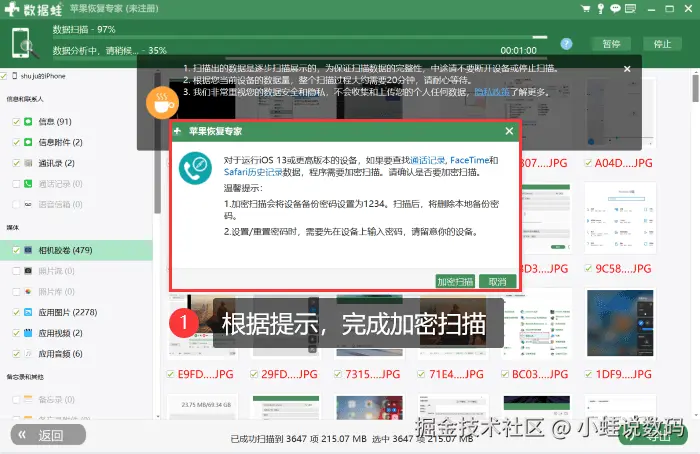
Task: Open the Safari历史记录 link in dialog
Action: click(x=253, y=172)
